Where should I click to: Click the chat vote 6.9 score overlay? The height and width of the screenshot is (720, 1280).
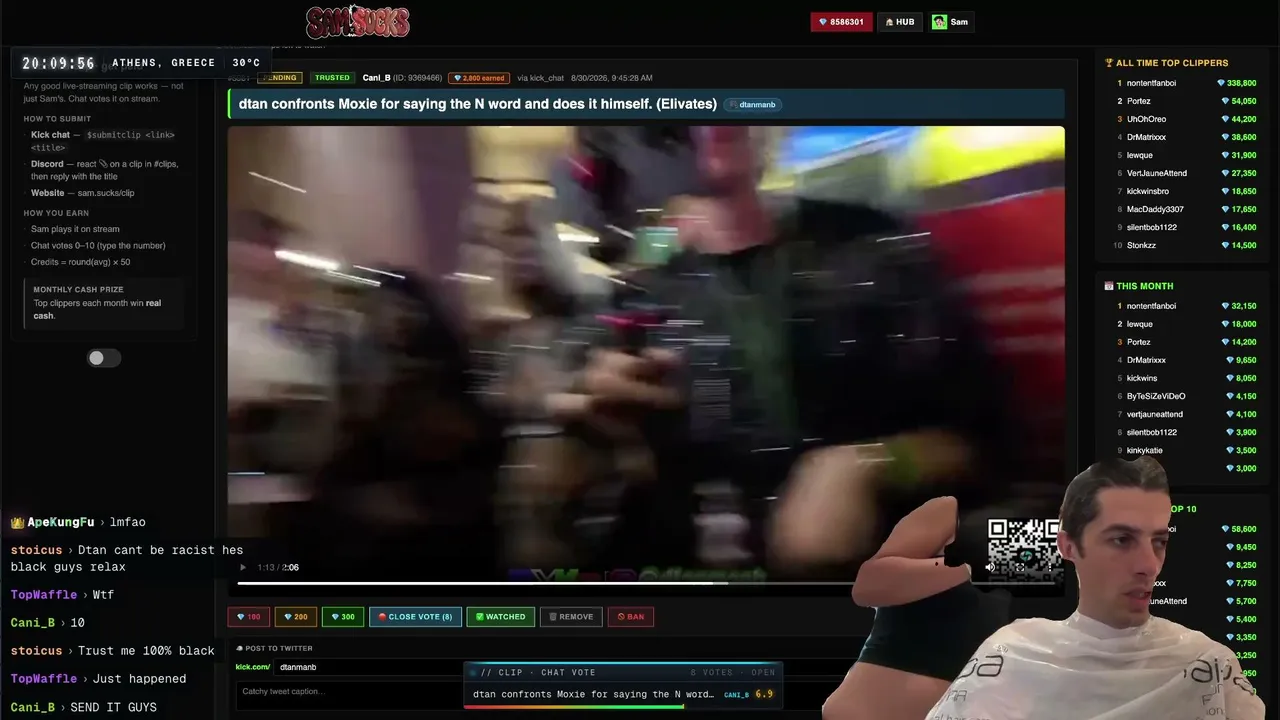764,694
